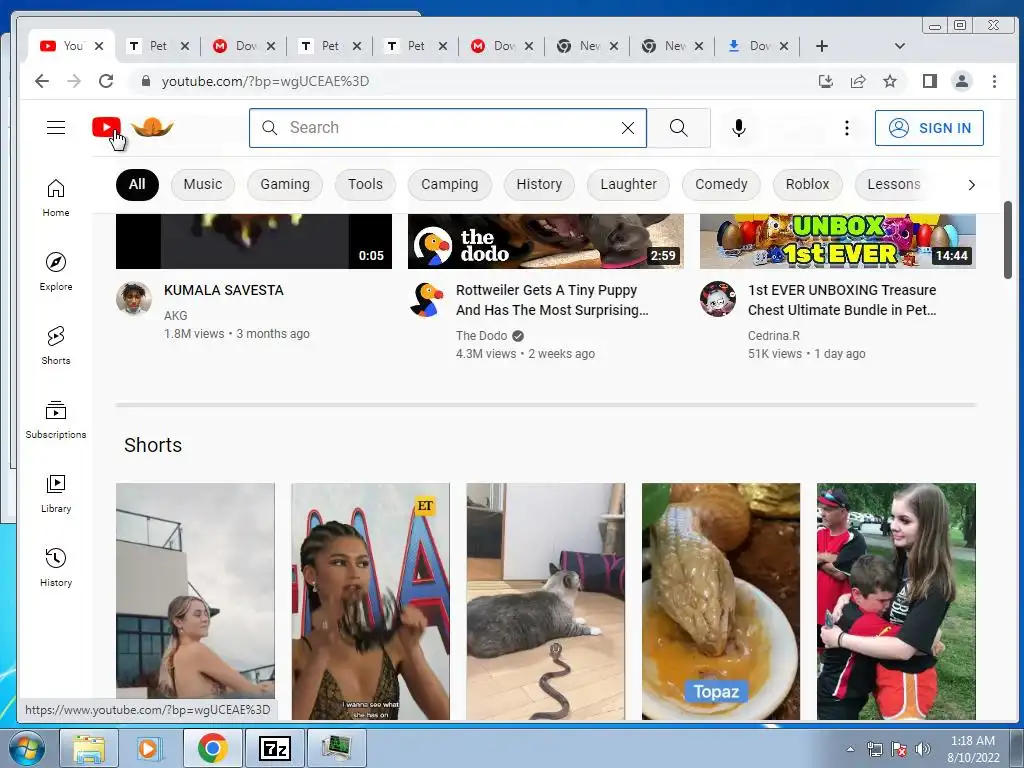Select the Gaming filter chip
Screen dimensions: 1024x768
click(x=285, y=184)
